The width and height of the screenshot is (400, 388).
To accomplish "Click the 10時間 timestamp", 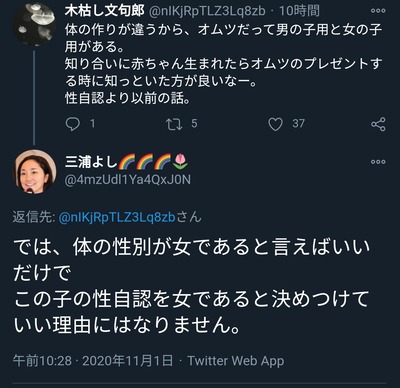I will pyautogui.click(x=299, y=11).
